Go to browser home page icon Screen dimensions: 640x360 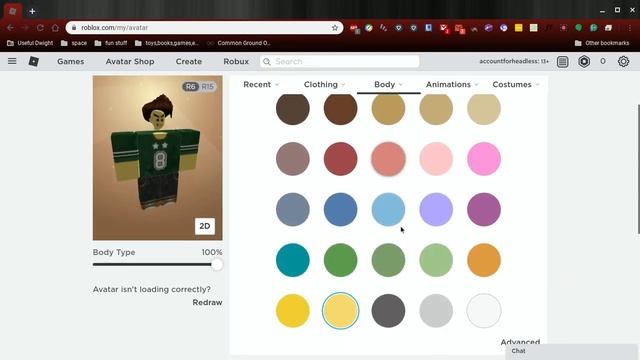[55, 28]
